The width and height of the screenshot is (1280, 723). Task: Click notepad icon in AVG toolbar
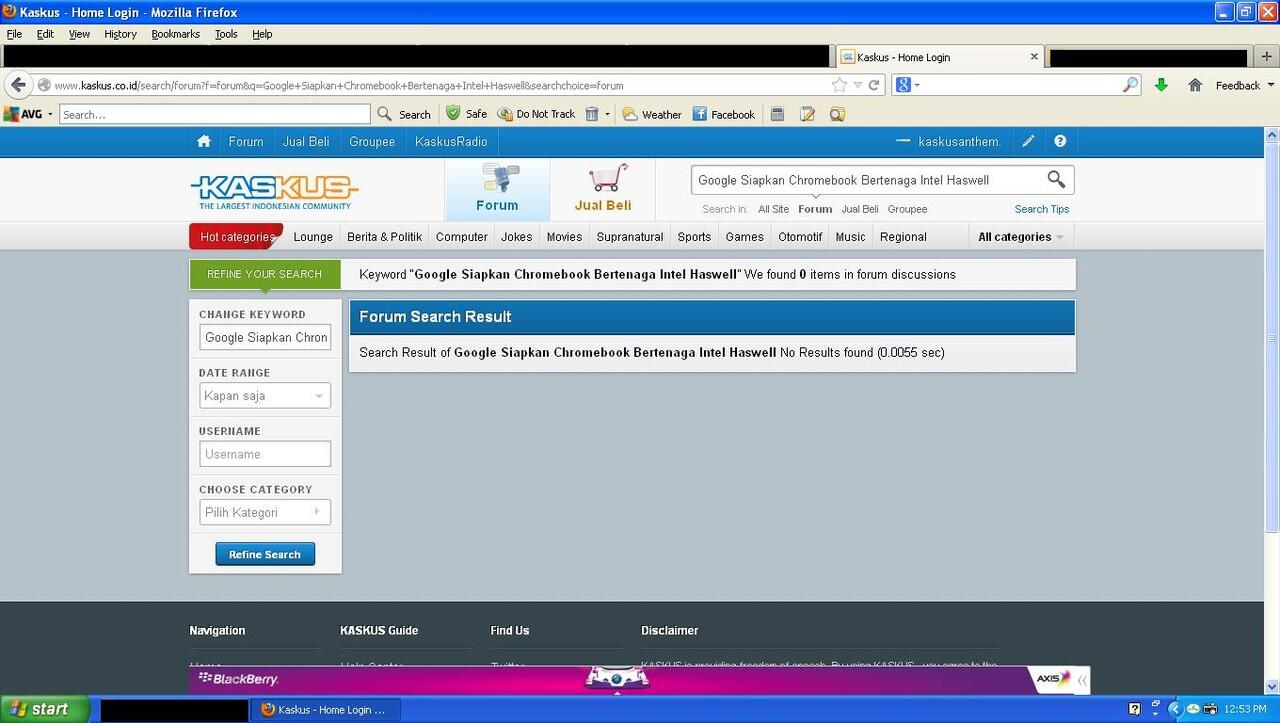[807, 114]
